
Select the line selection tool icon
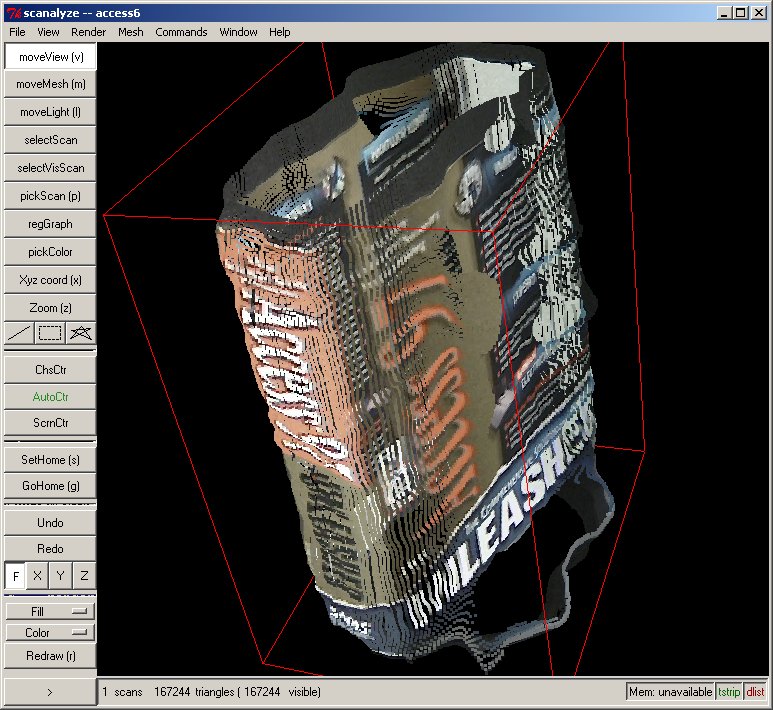pyautogui.click(x=19, y=333)
